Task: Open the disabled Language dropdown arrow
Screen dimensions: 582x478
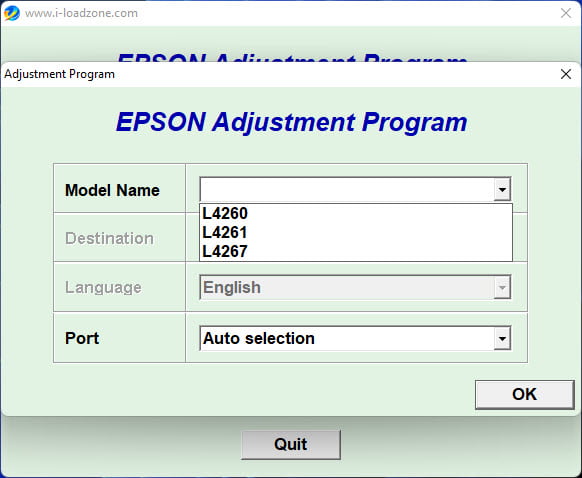Action: (502, 287)
